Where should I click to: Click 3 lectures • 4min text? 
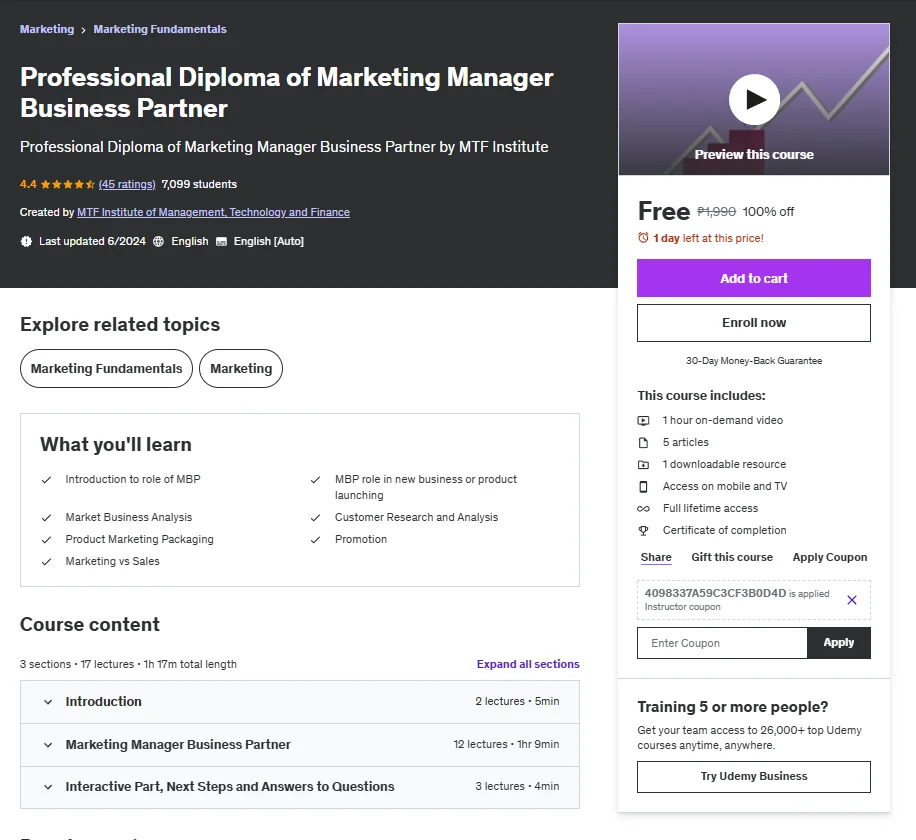point(517,786)
